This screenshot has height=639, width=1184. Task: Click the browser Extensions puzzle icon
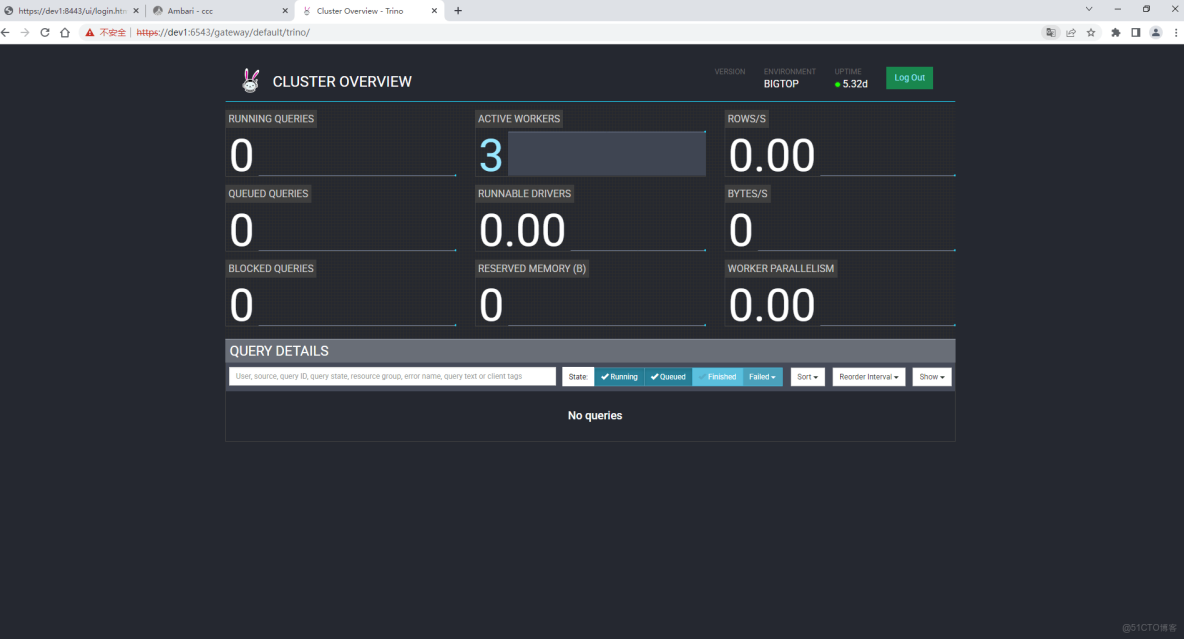[1115, 32]
